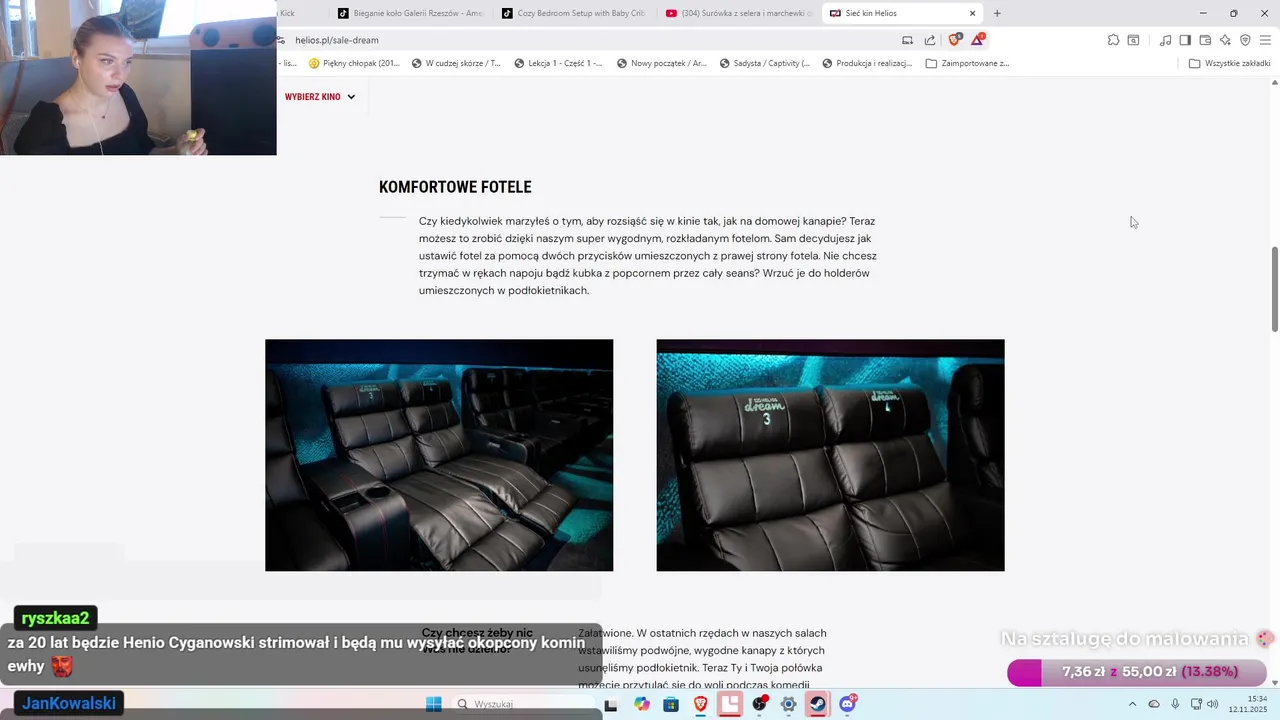Expand the WYBIERZ KINO dropdown

pyautogui.click(x=320, y=97)
